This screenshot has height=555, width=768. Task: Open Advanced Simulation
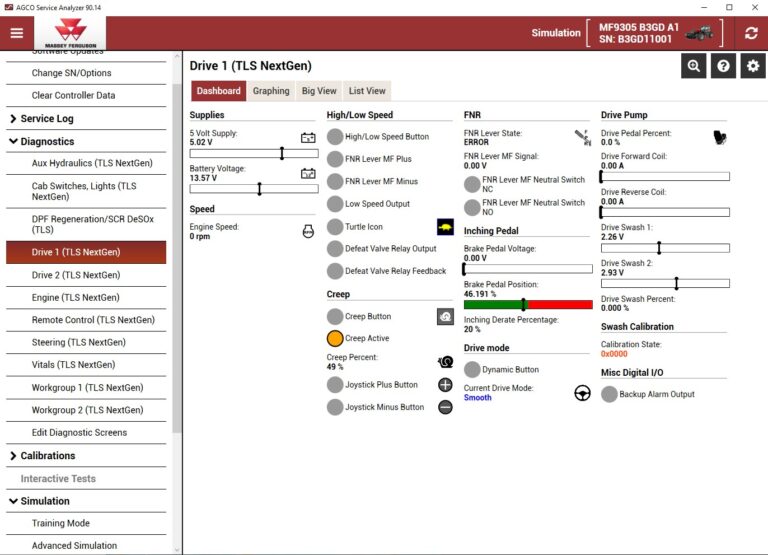(x=86, y=545)
